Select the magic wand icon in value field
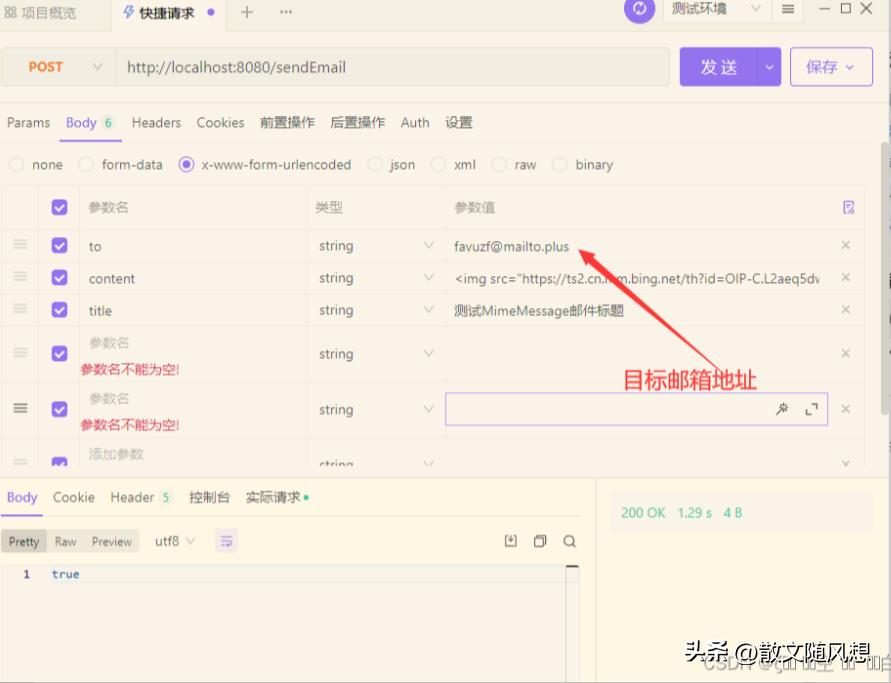This screenshot has width=891, height=683. (x=783, y=408)
